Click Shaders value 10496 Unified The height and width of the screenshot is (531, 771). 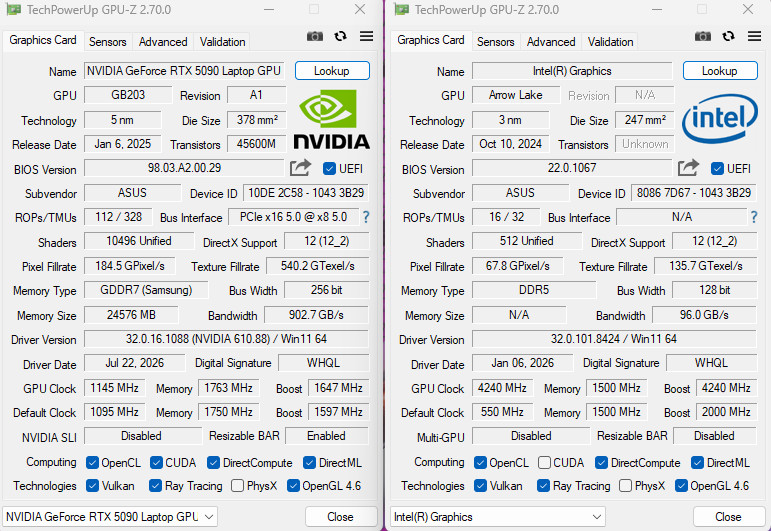pyautogui.click(x=139, y=241)
